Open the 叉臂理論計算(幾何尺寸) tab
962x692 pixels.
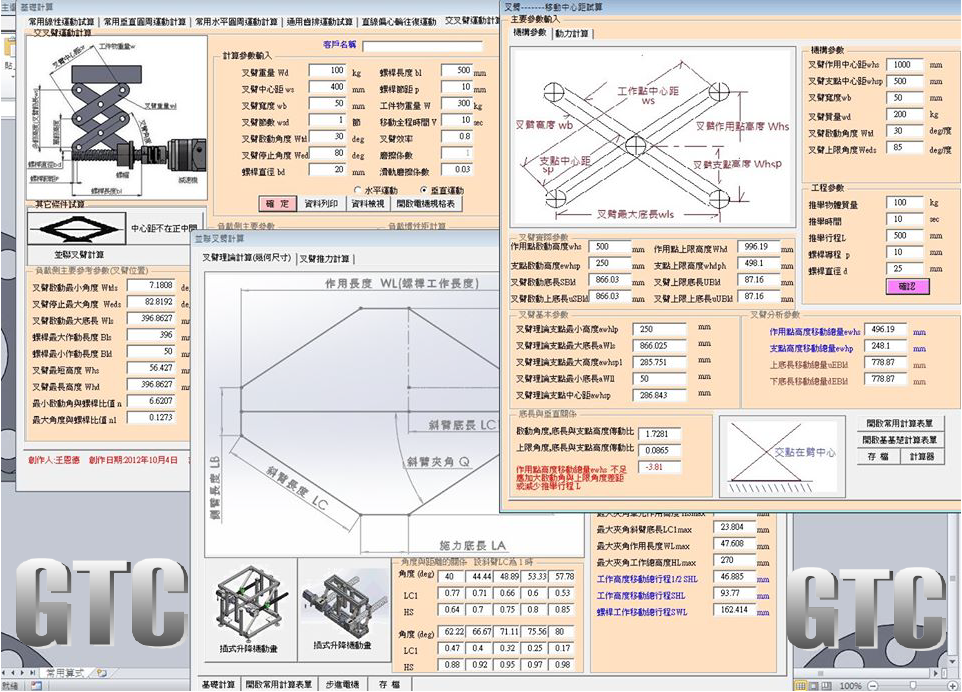247,258
